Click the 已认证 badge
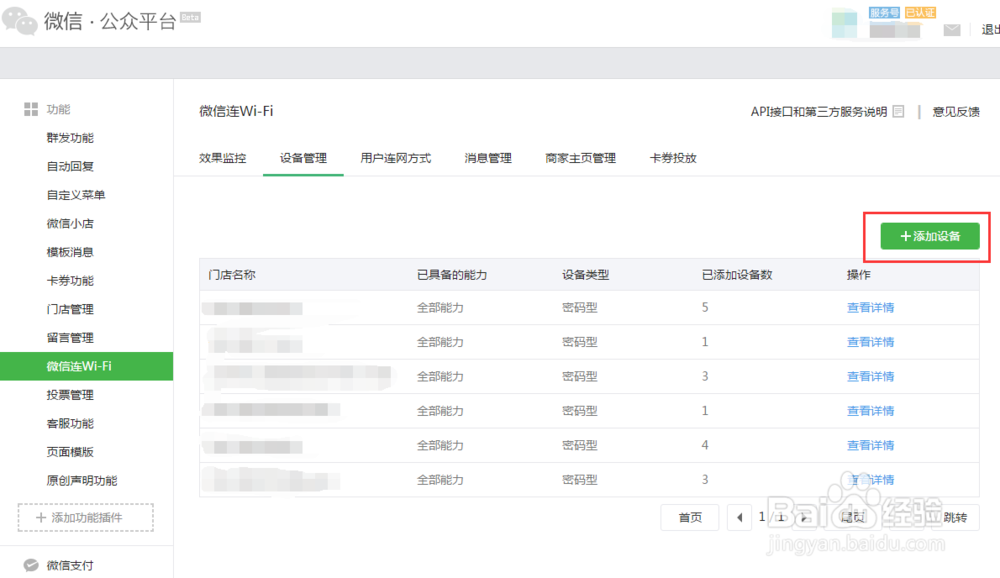The image size is (1000, 578). click(x=920, y=13)
